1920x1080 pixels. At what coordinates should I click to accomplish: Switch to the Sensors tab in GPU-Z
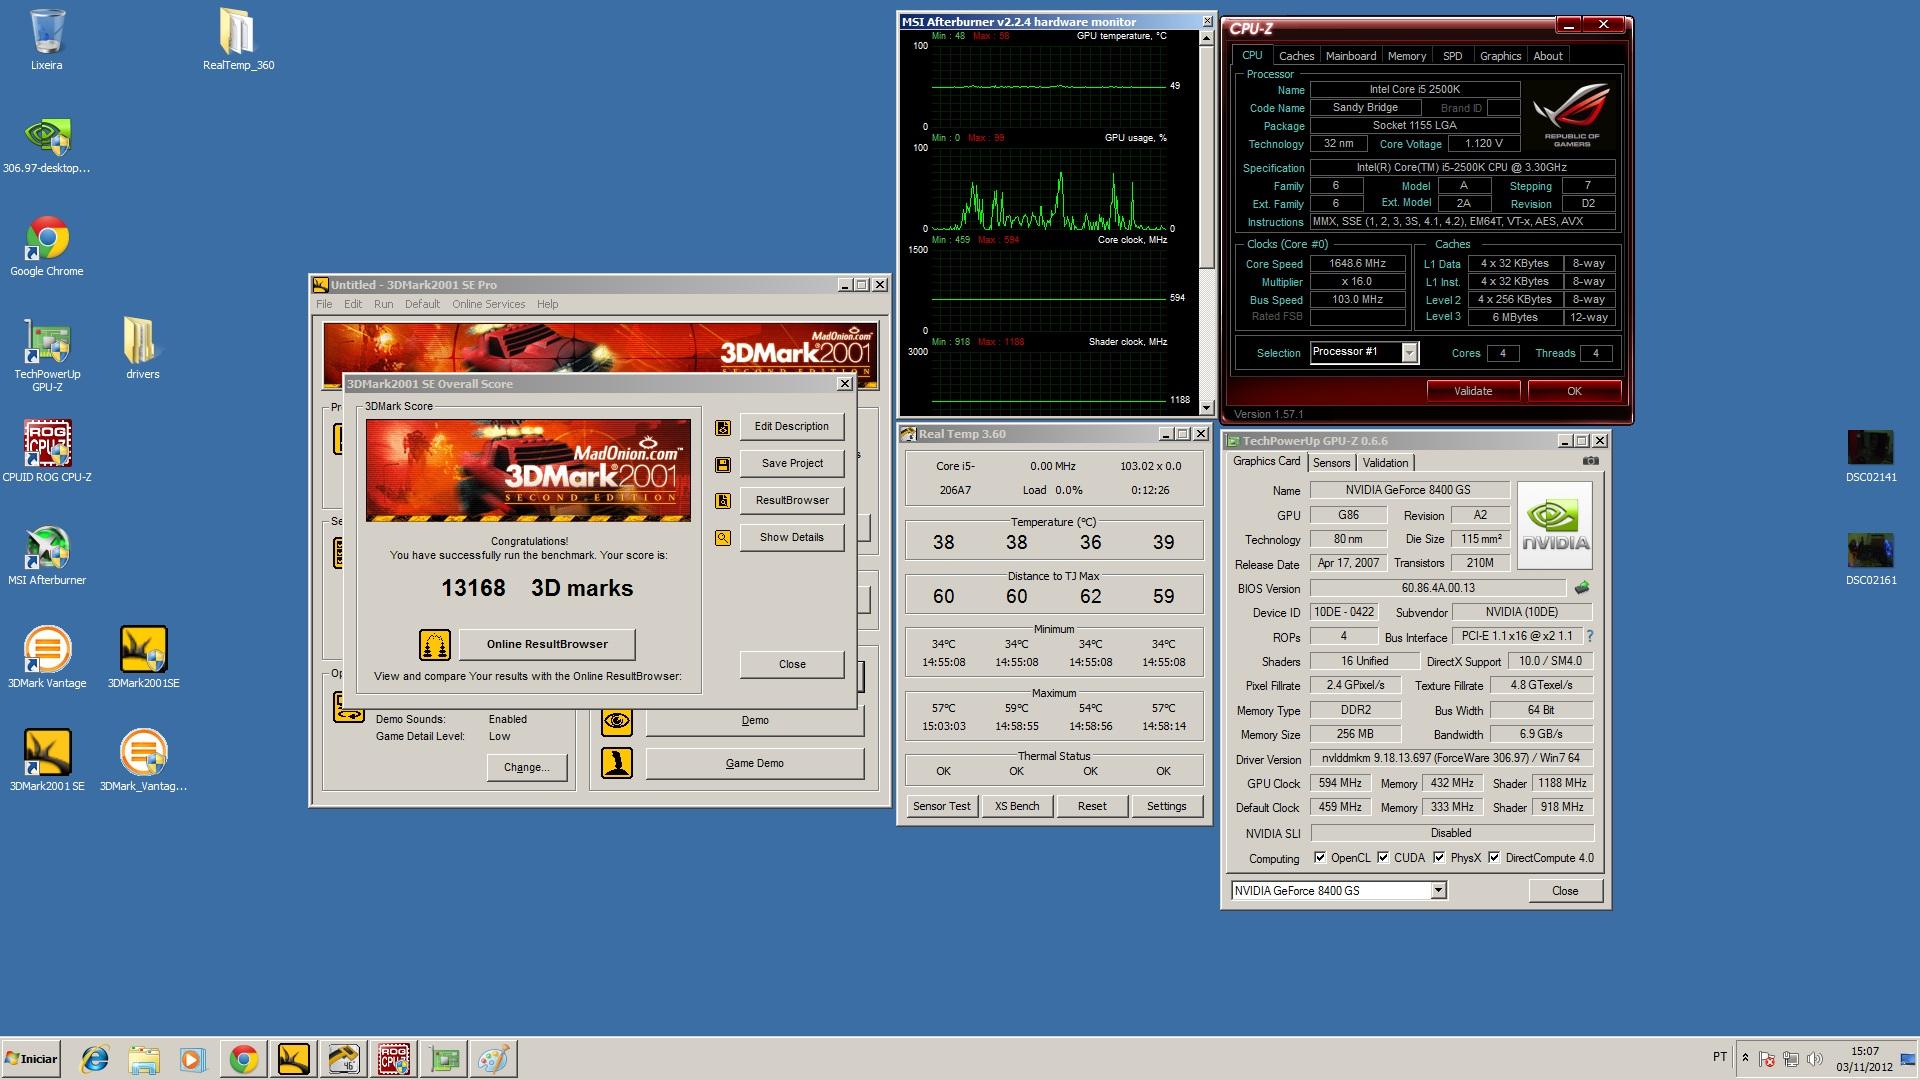coord(1331,463)
